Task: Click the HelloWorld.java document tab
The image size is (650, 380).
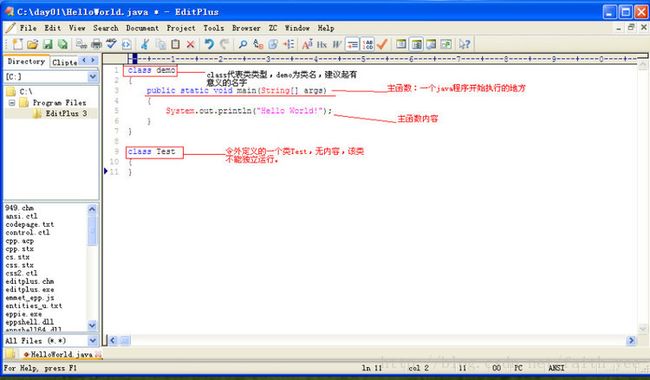Action: [62, 354]
